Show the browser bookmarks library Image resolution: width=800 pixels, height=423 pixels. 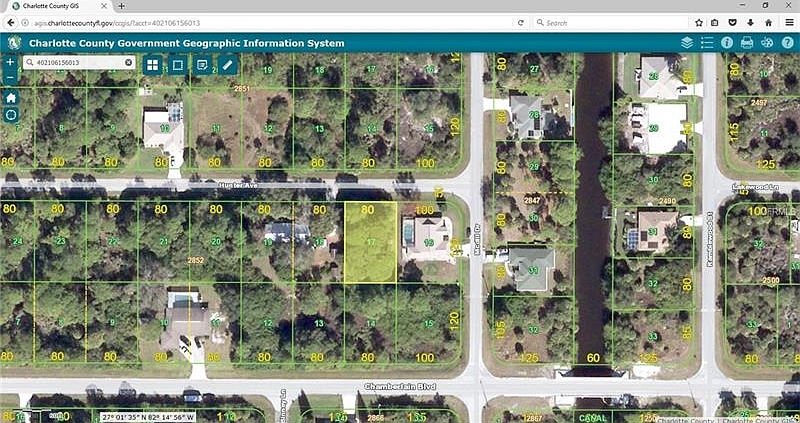pos(715,23)
